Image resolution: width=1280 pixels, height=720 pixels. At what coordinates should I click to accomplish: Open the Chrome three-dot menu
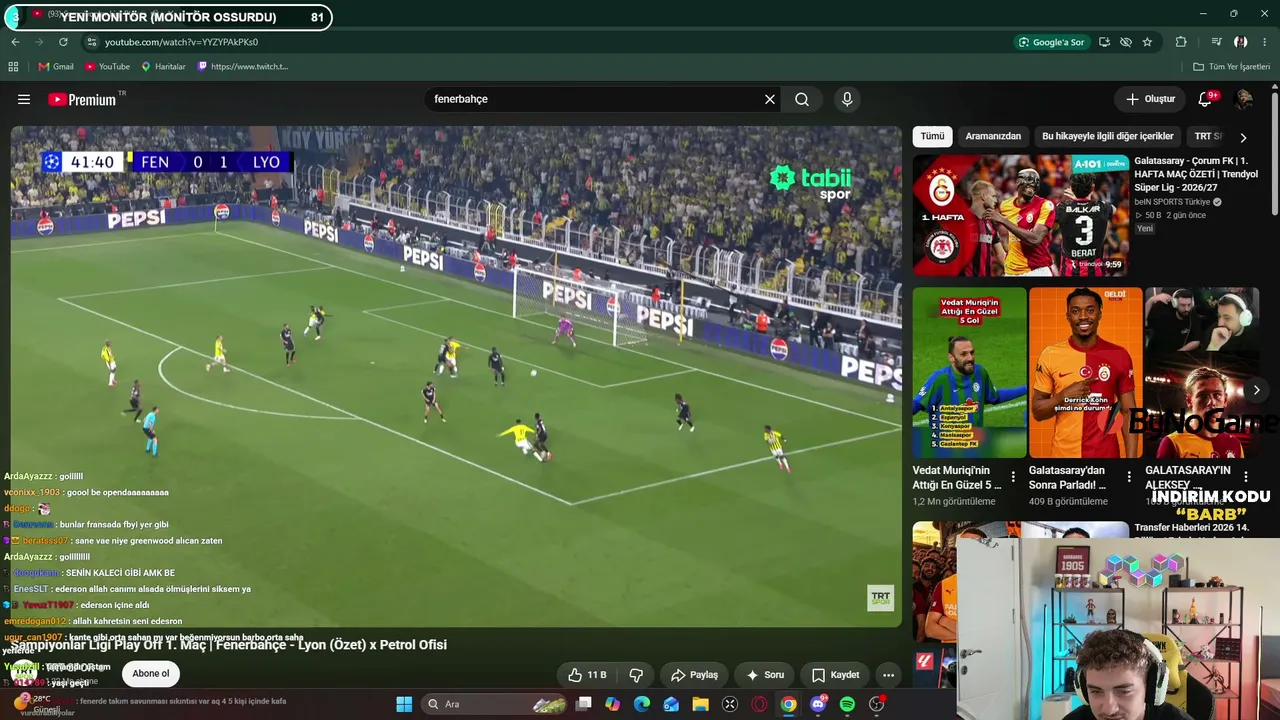(1265, 42)
